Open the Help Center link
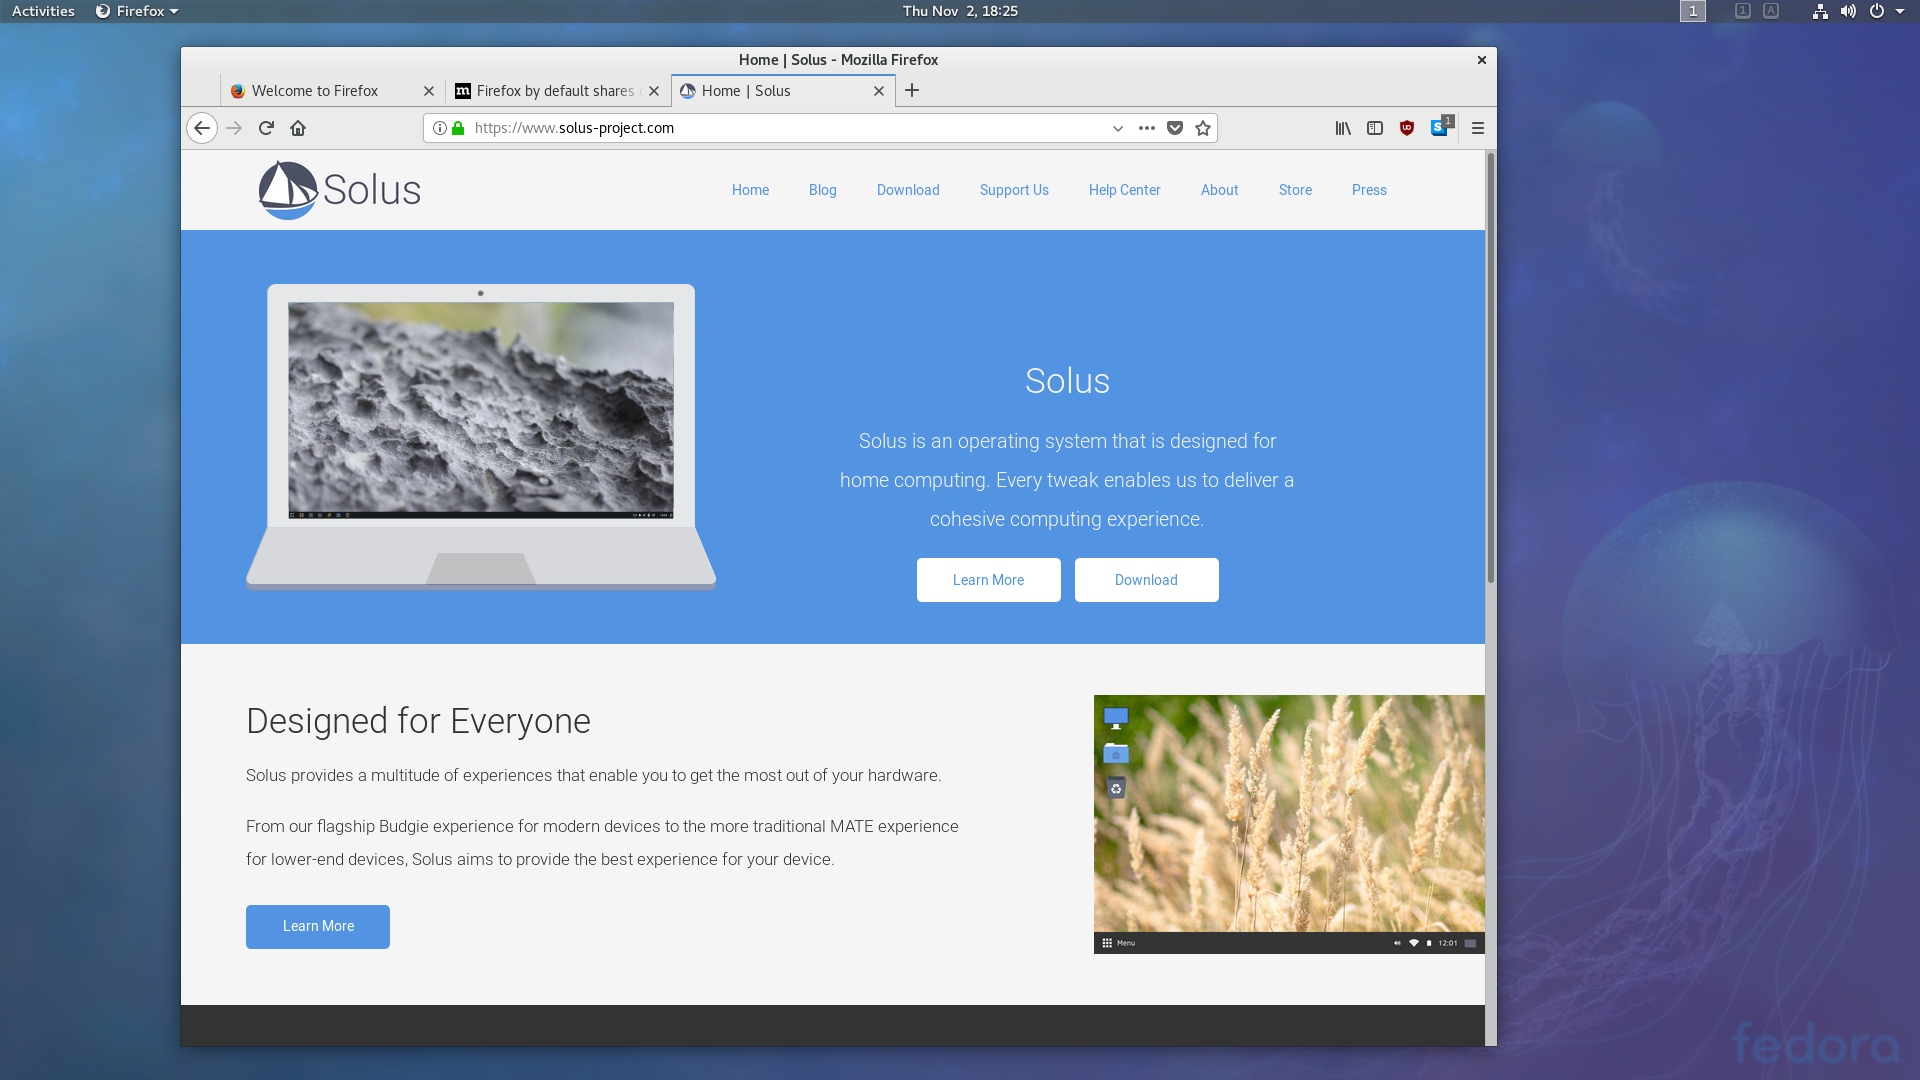This screenshot has height=1080, width=1920. pos(1125,190)
